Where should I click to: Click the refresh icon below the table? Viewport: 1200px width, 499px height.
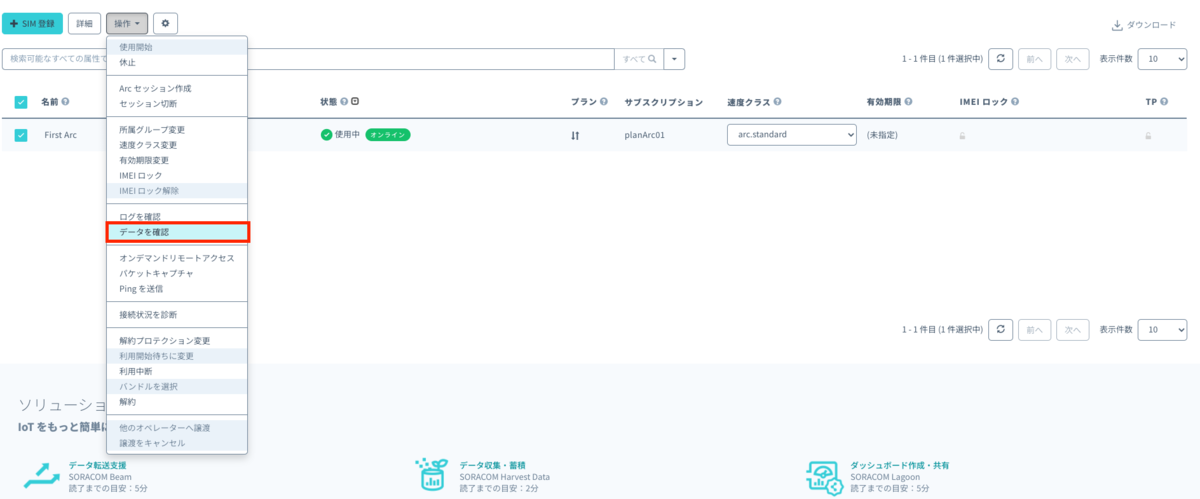[1001, 329]
